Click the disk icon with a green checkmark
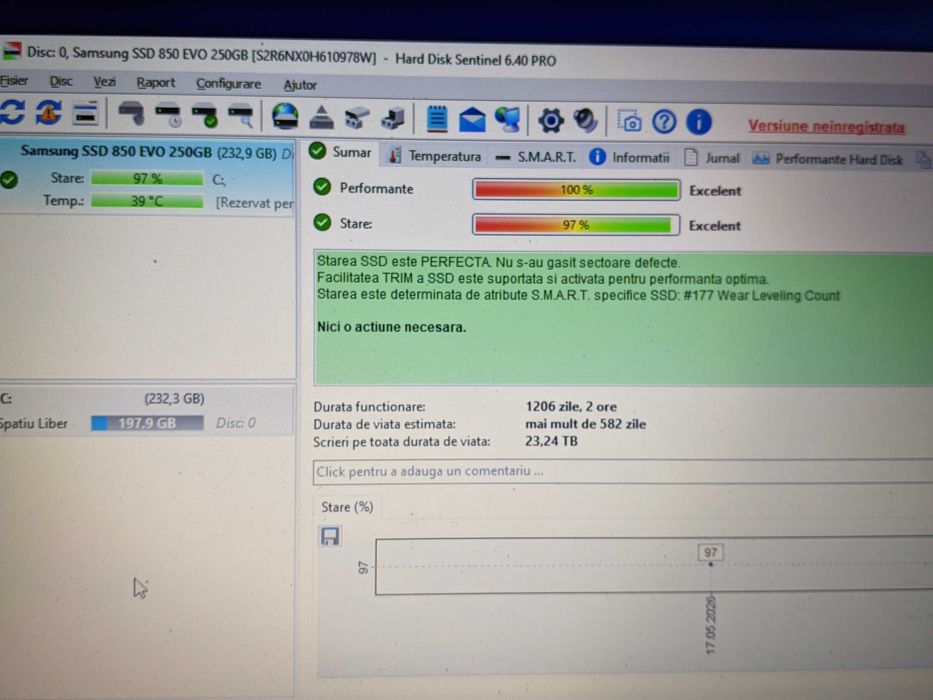The image size is (933, 700). 205,115
